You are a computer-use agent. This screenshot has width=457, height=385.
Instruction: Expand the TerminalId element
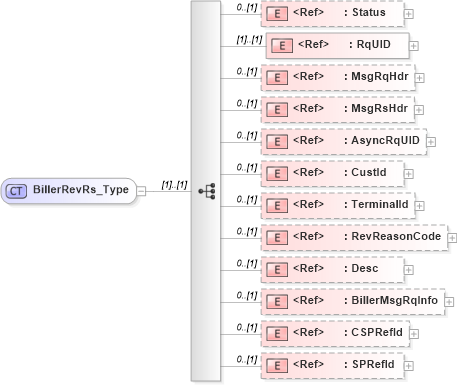[419, 206]
